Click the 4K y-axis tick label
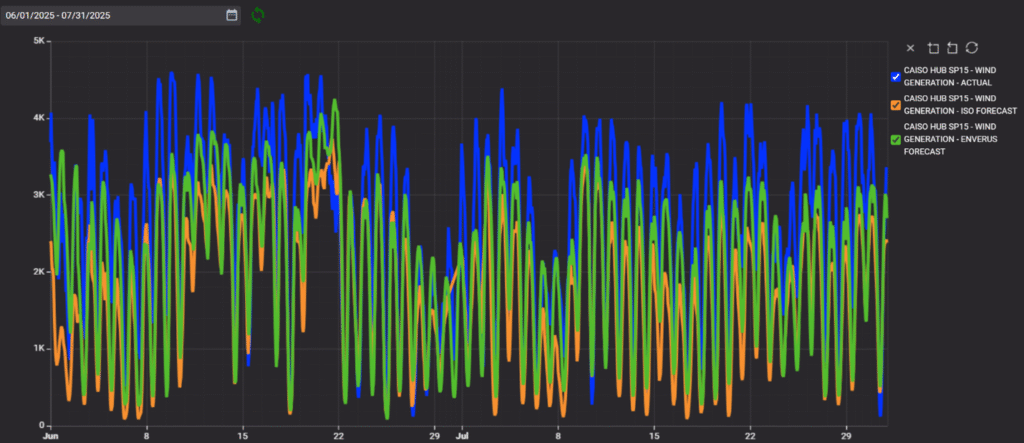 (36, 118)
